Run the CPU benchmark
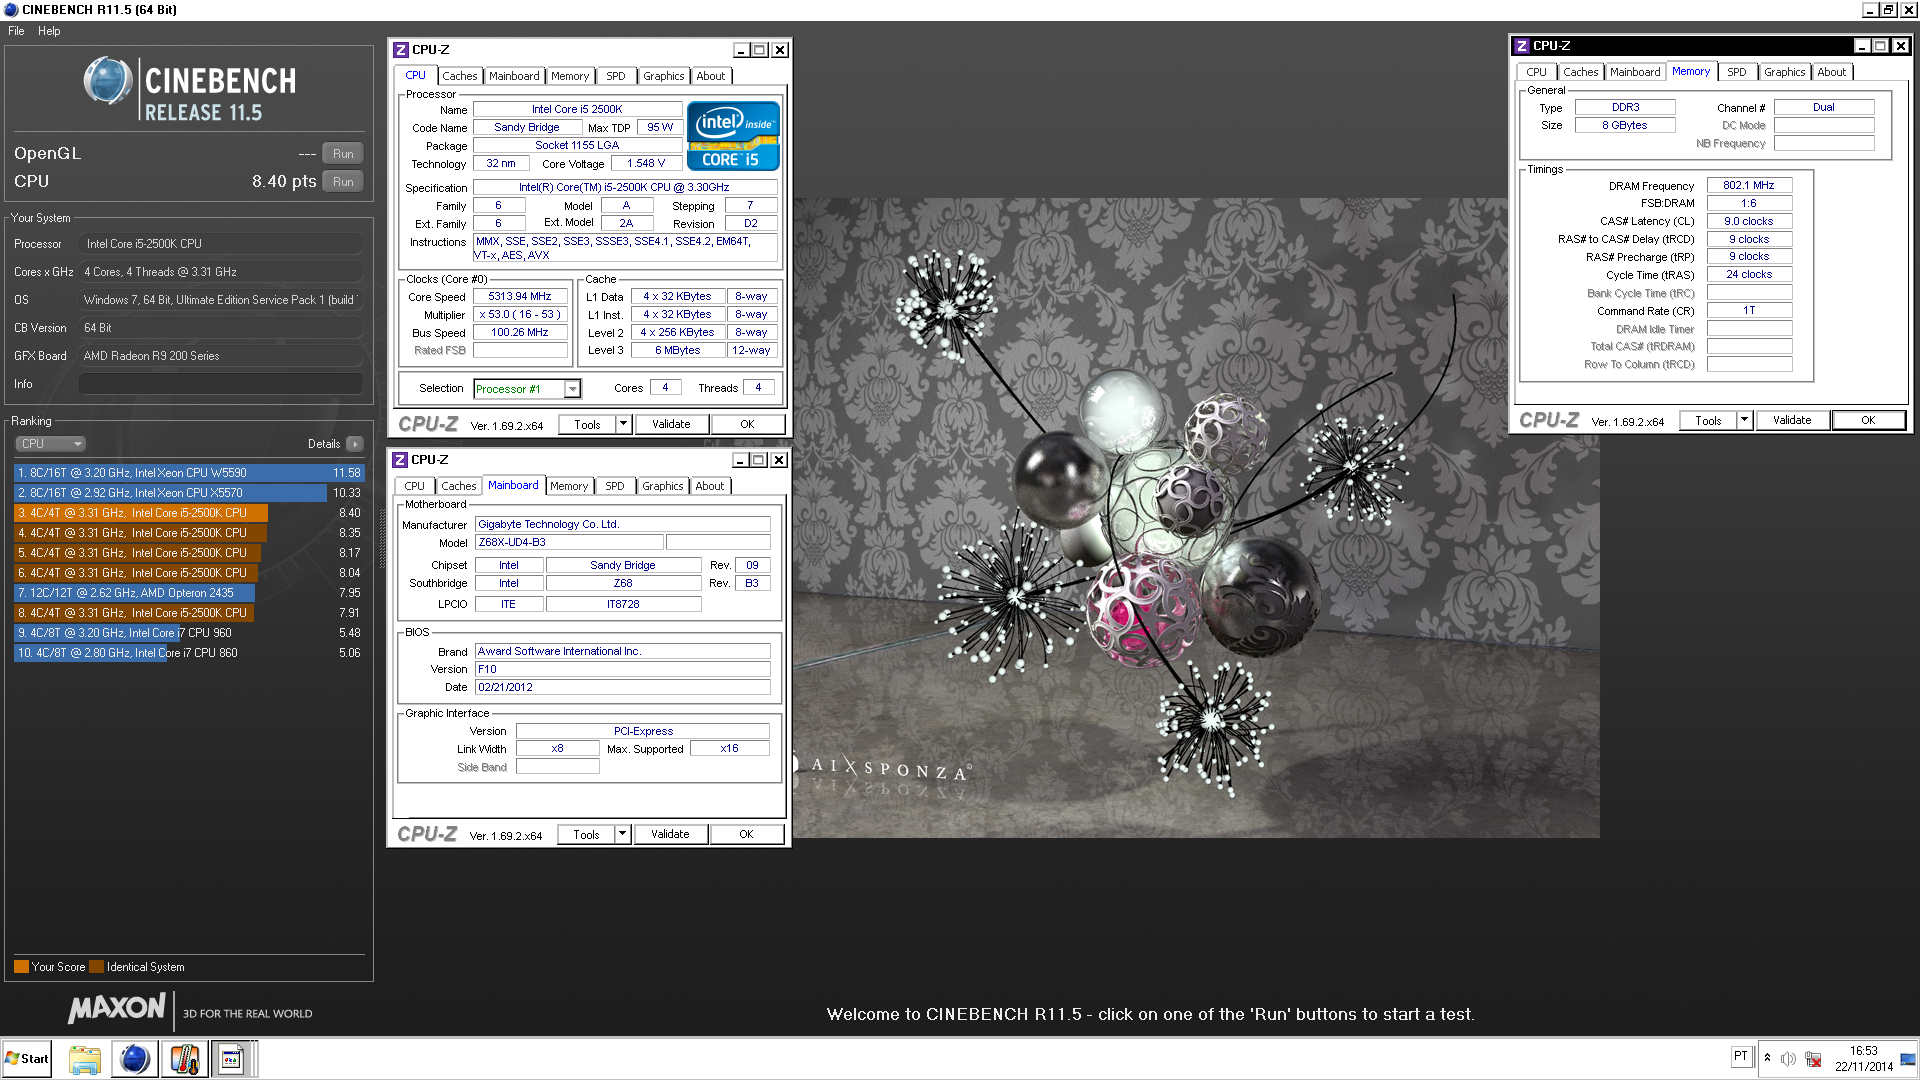This screenshot has width=1920, height=1080. [343, 182]
